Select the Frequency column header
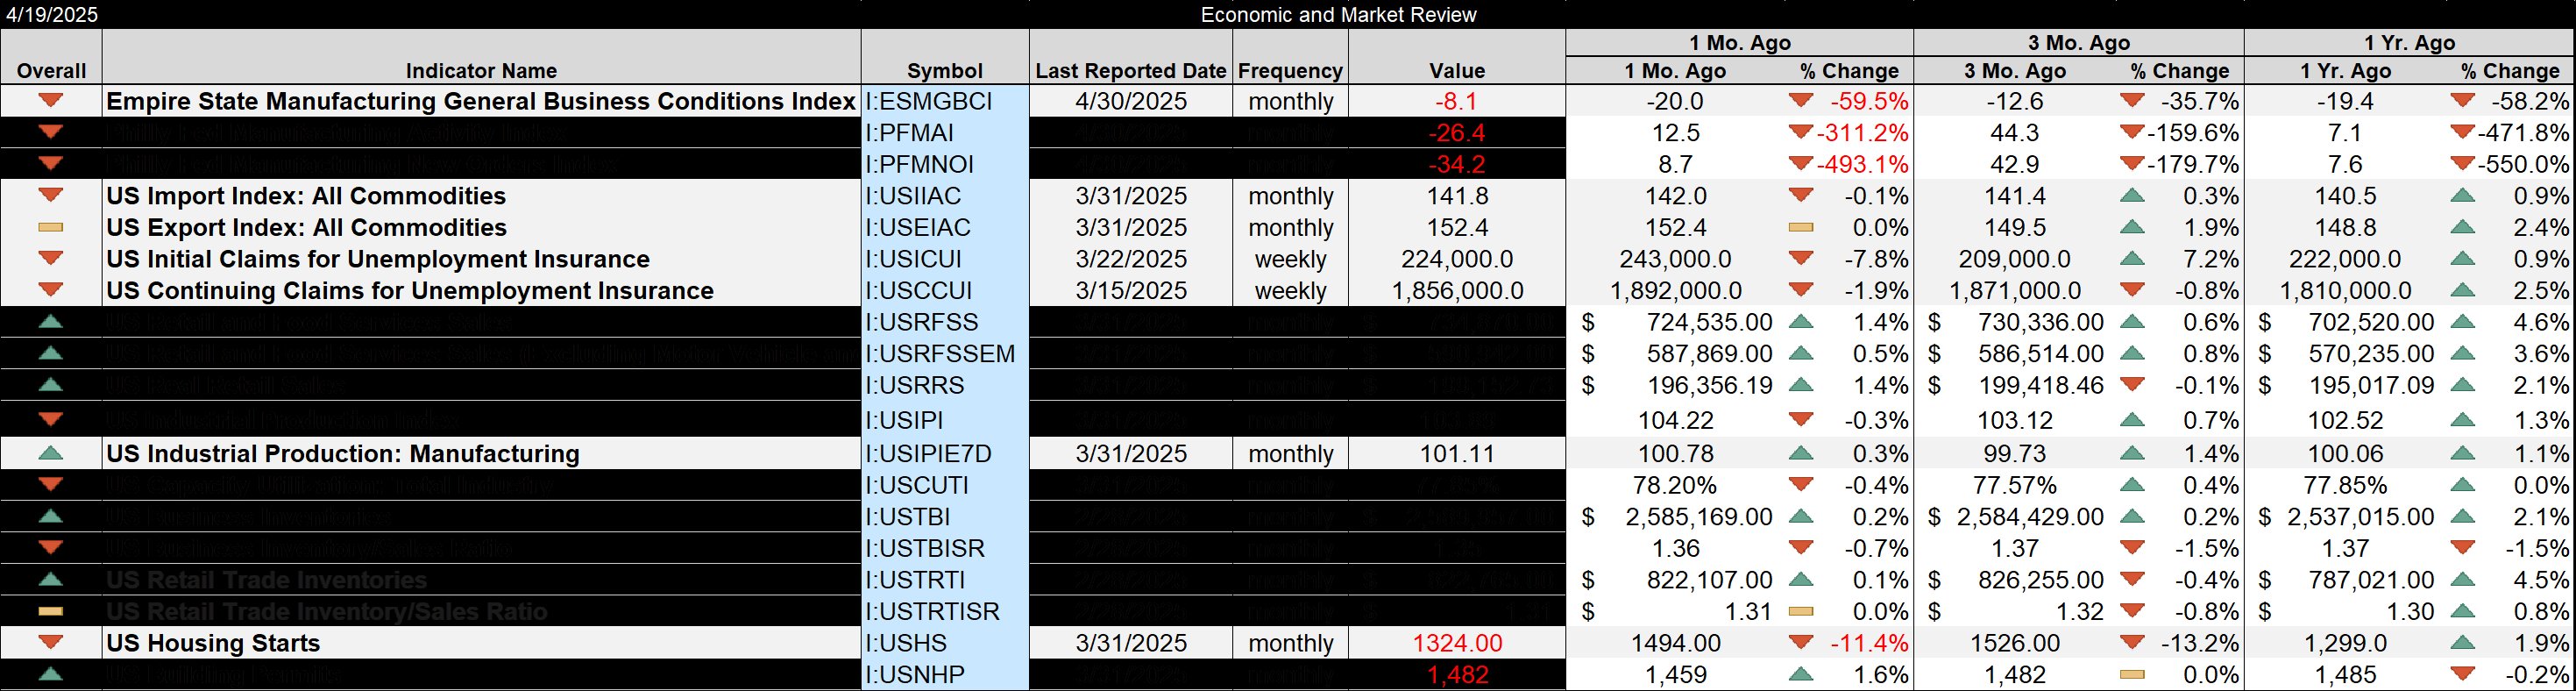 point(1290,70)
